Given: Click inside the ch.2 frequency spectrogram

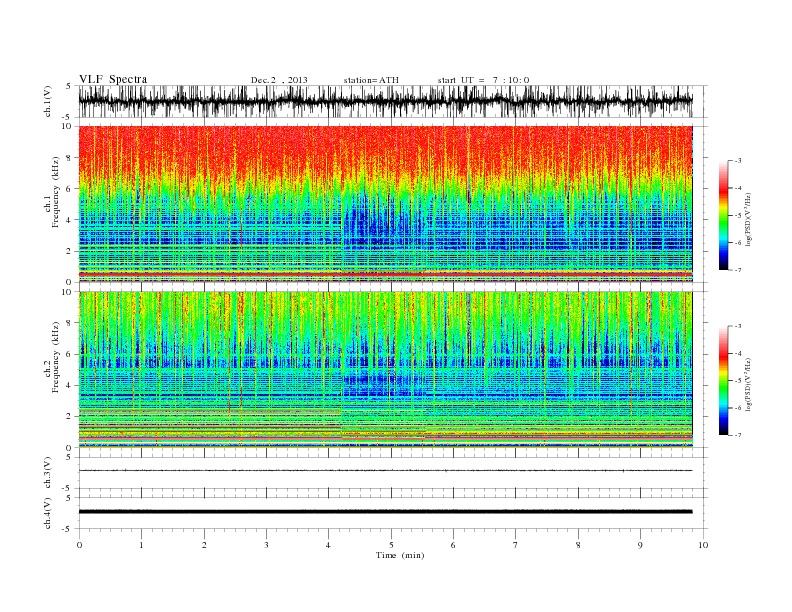Looking at the screenshot, I should 385,369.
